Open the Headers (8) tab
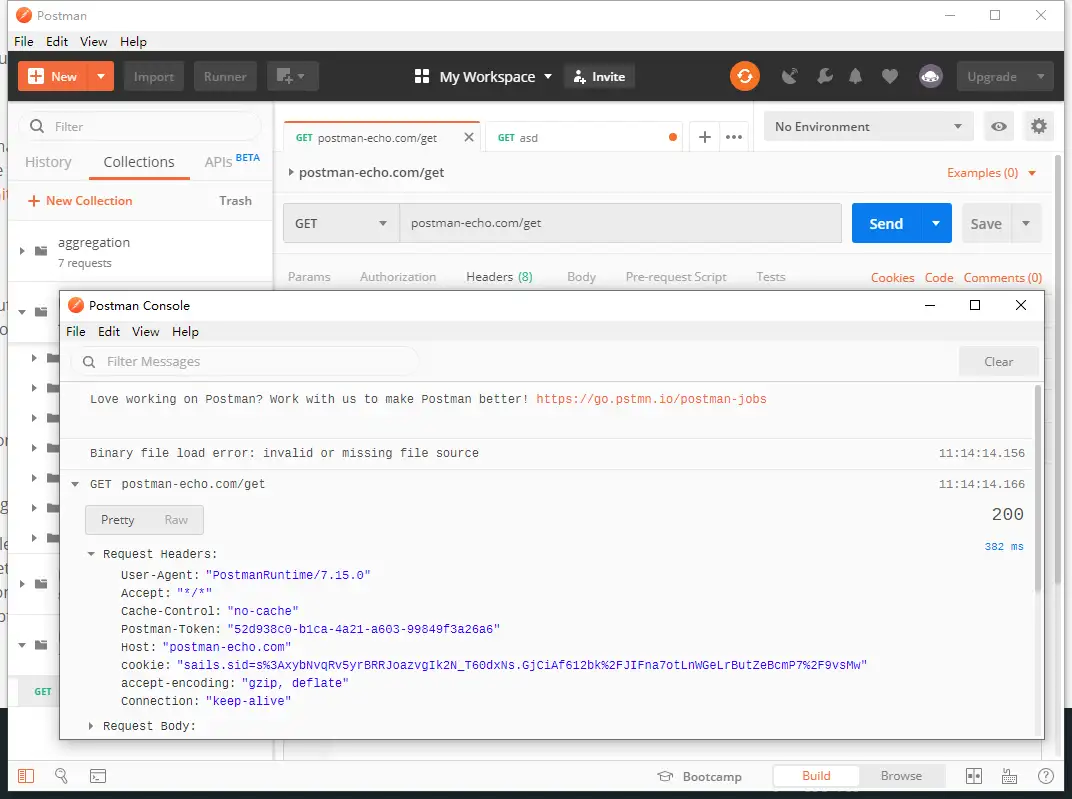 coord(499,277)
